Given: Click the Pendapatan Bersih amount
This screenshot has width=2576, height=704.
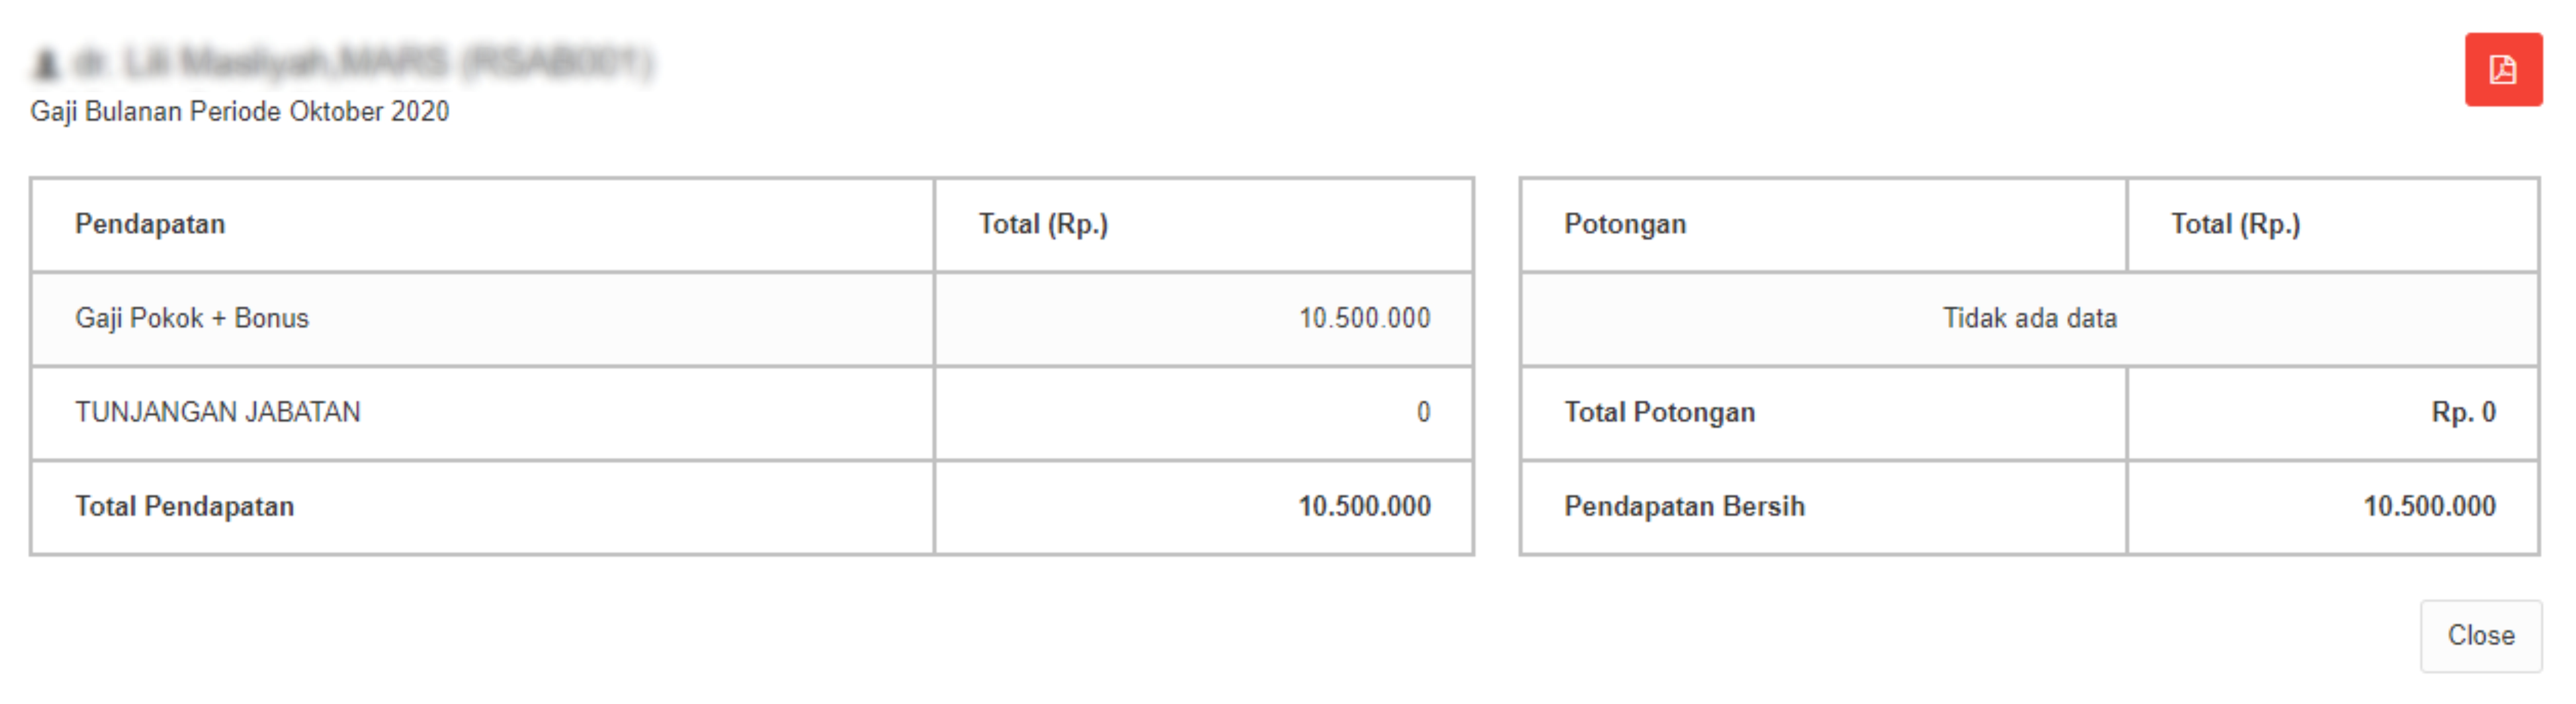Looking at the screenshot, I should pyautogui.click(x=2429, y=506).
